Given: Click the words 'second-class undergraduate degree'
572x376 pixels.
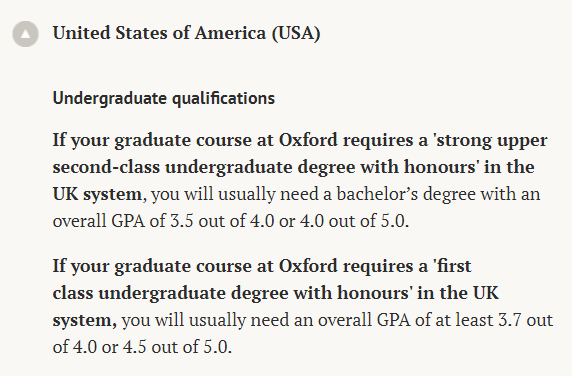Looking at the screenshot, I should [204, 167].
